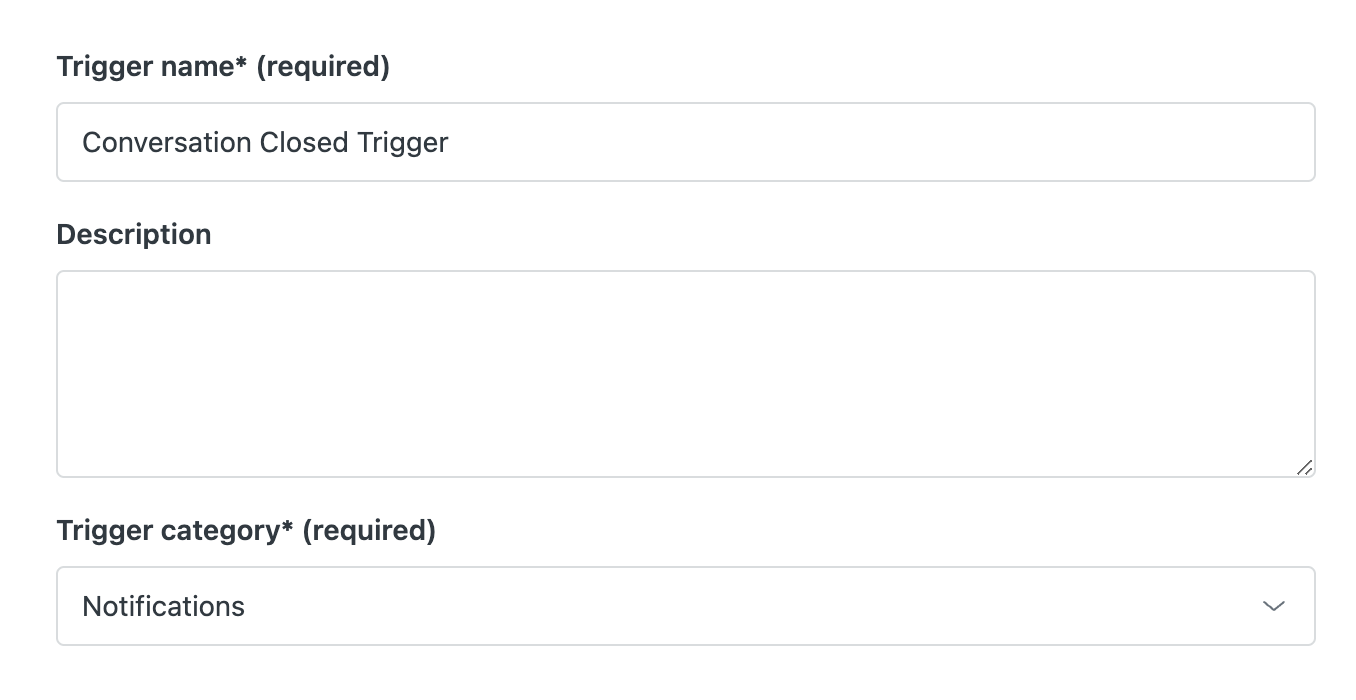Place cursor on the word "Conversation"
The width and height of the screenshot is (1356, 700).
166,142
